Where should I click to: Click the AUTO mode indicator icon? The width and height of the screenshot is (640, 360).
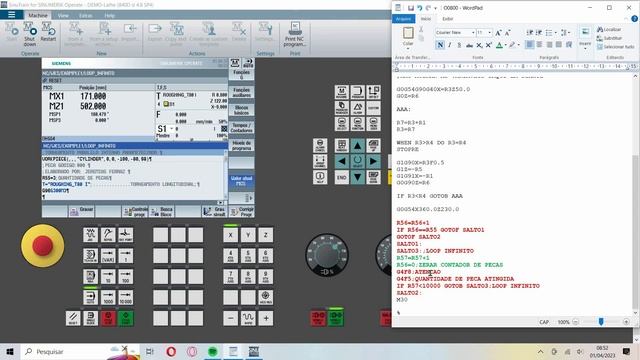coord(248,63)
